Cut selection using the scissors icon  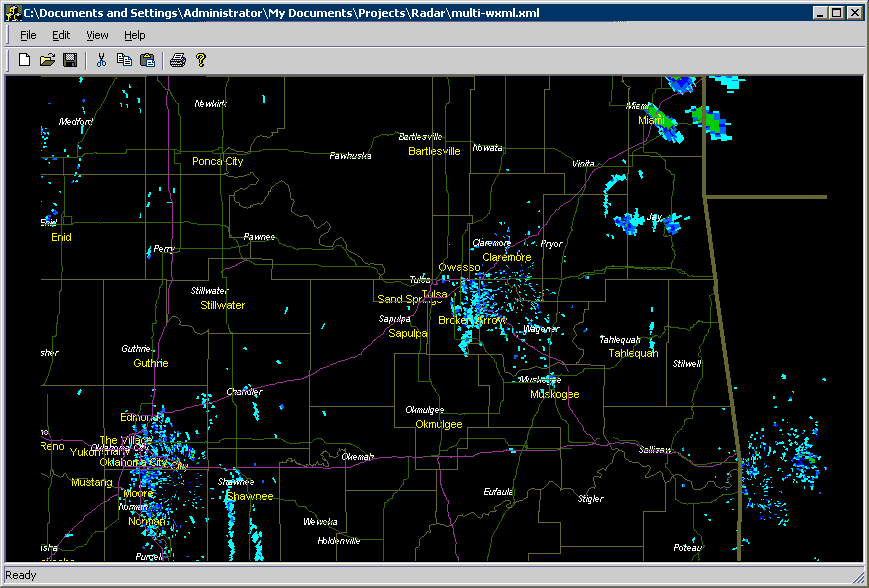coord(101,59)
